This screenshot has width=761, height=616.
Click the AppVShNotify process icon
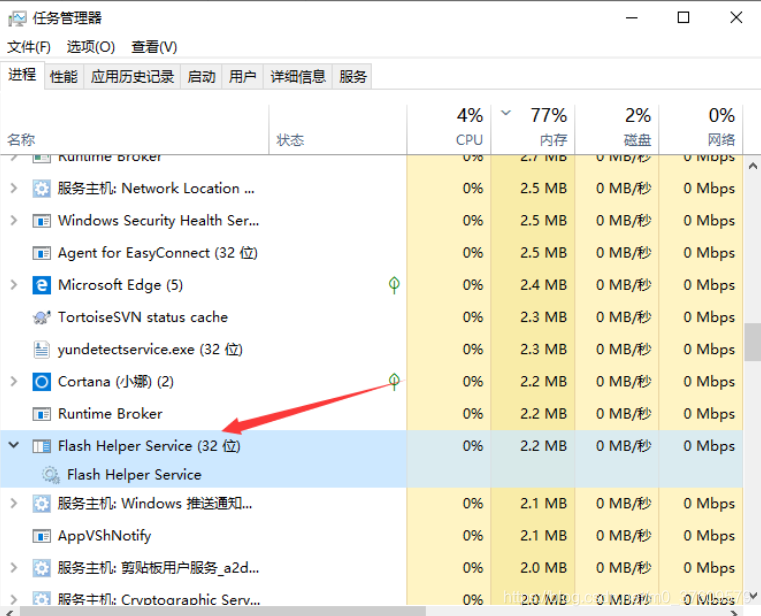42,536
